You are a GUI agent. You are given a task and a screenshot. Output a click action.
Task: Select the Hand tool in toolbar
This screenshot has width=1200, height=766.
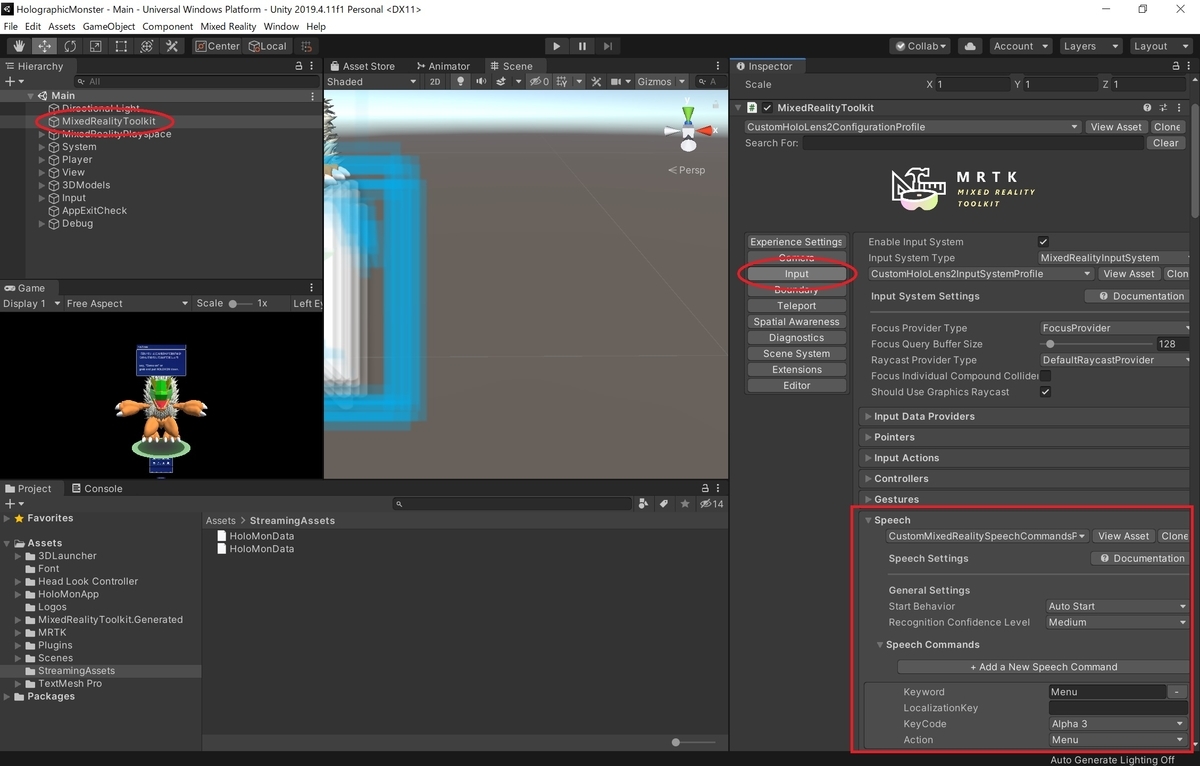coord(19,46)
